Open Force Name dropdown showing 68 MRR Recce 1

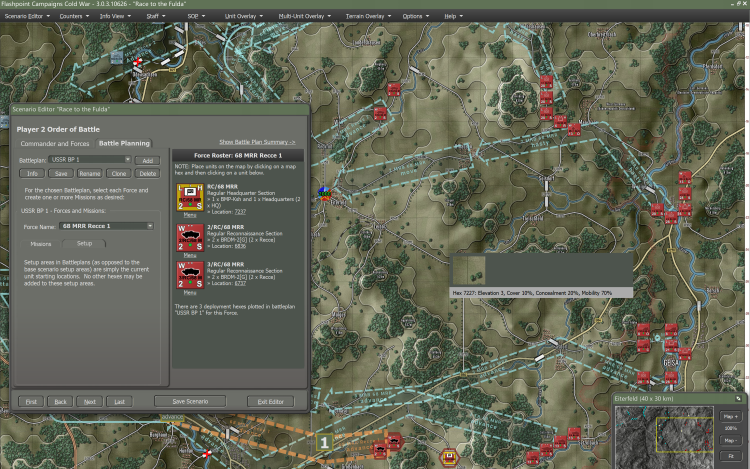coord(106,226)
